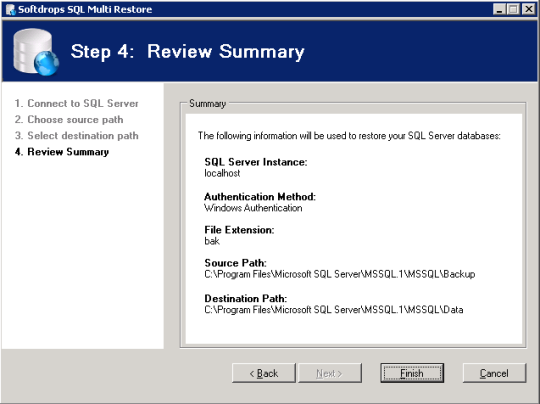Close the Softdrops SQL Multi Restore window

coord(528,9)
